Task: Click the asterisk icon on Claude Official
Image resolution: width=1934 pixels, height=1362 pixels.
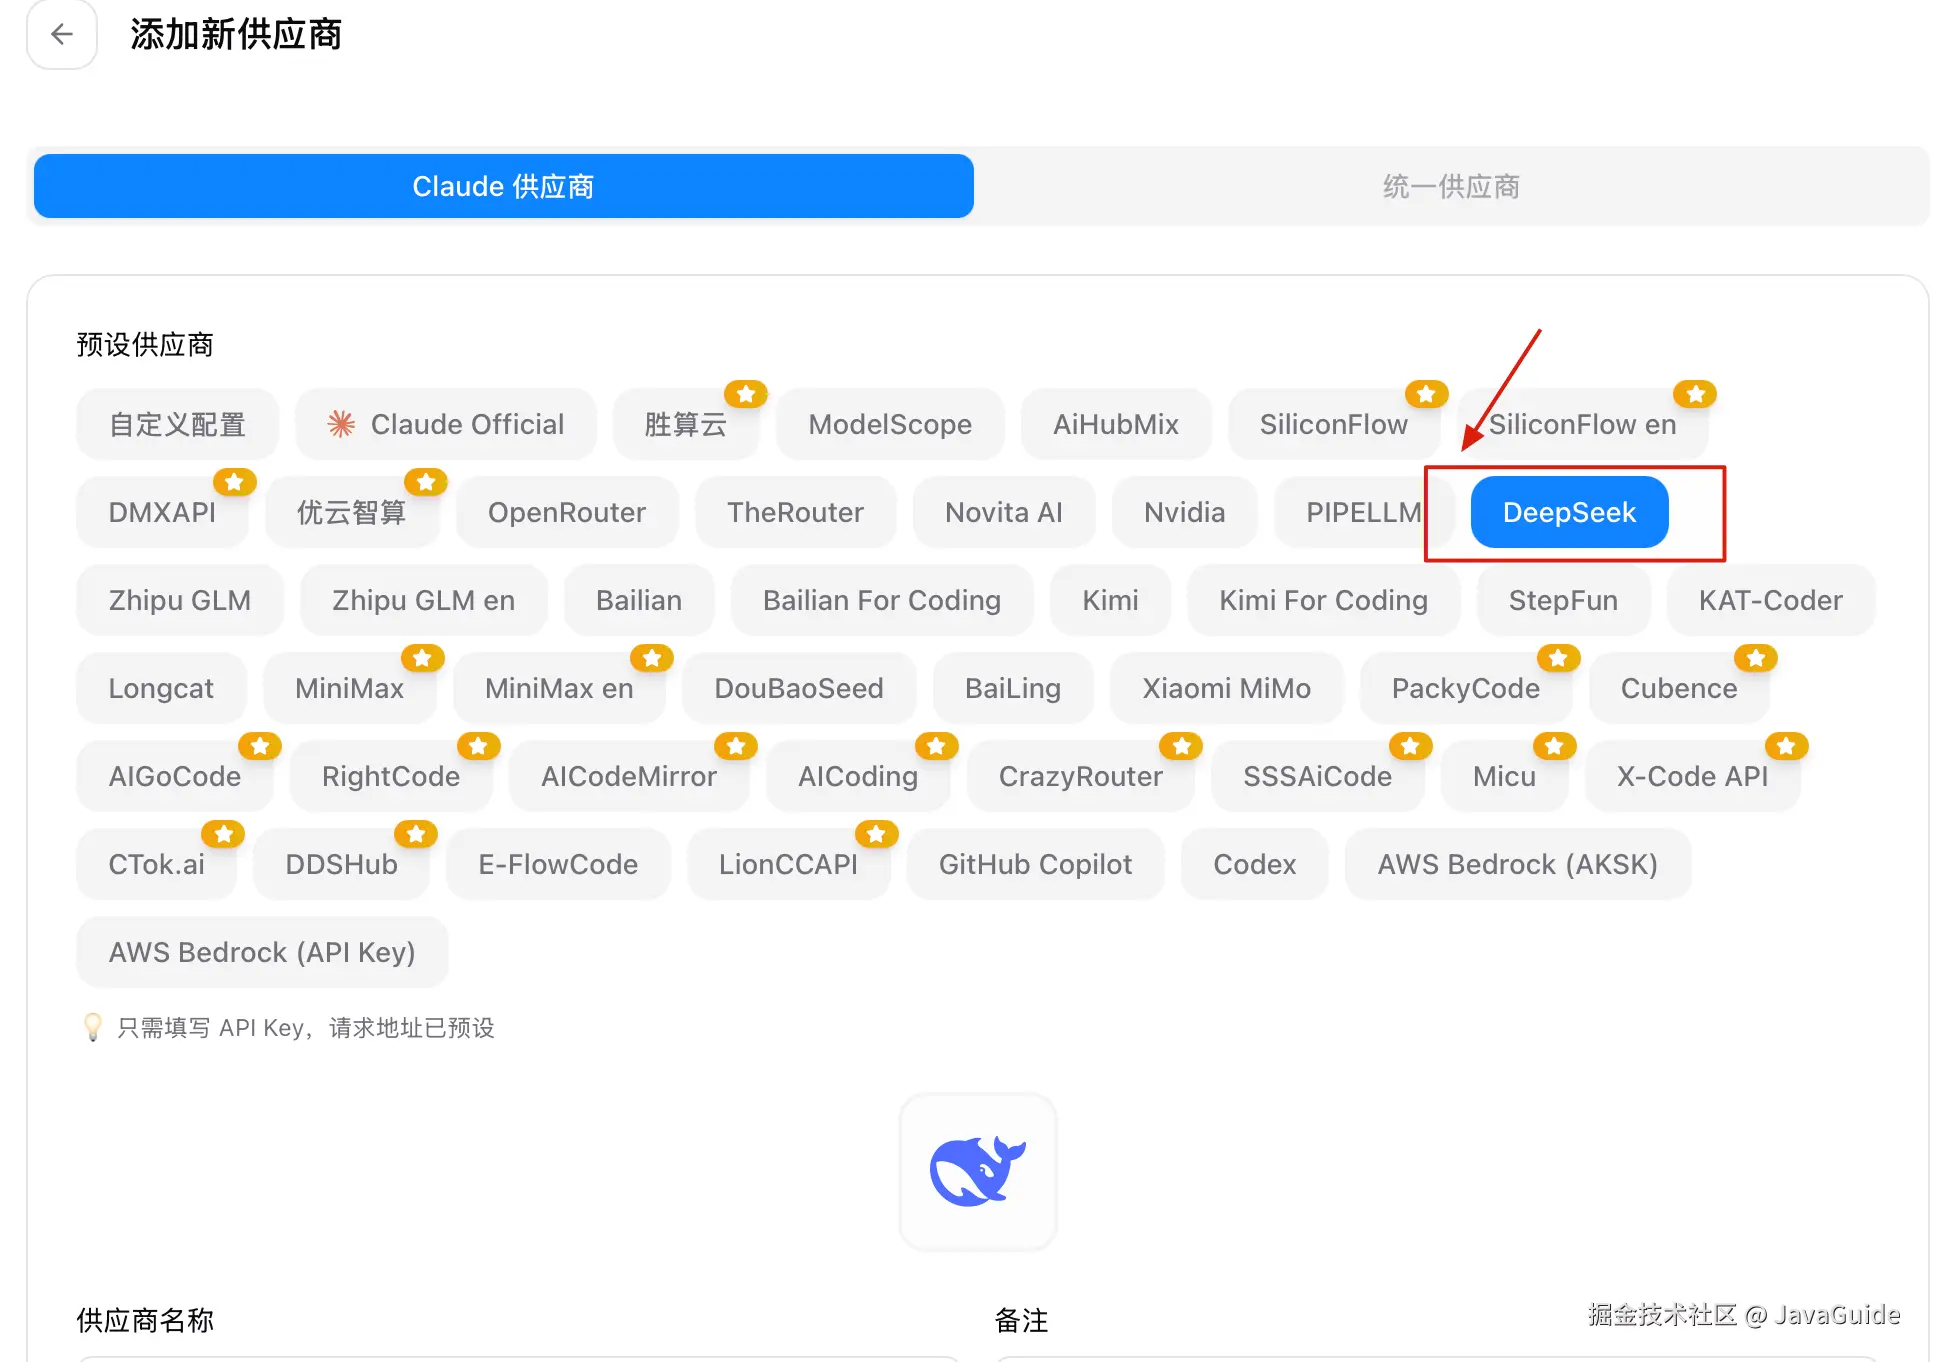Action: (341, 423)
